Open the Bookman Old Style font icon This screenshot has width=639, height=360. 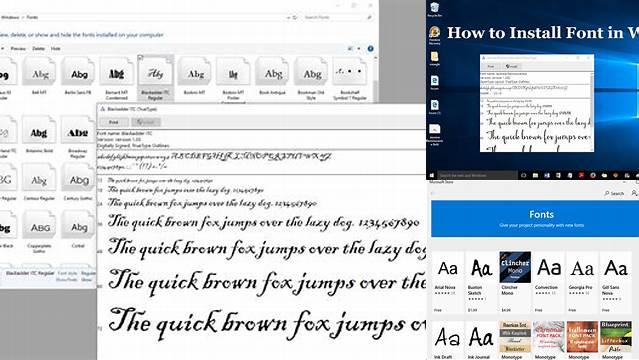click(x=311, y=73)
